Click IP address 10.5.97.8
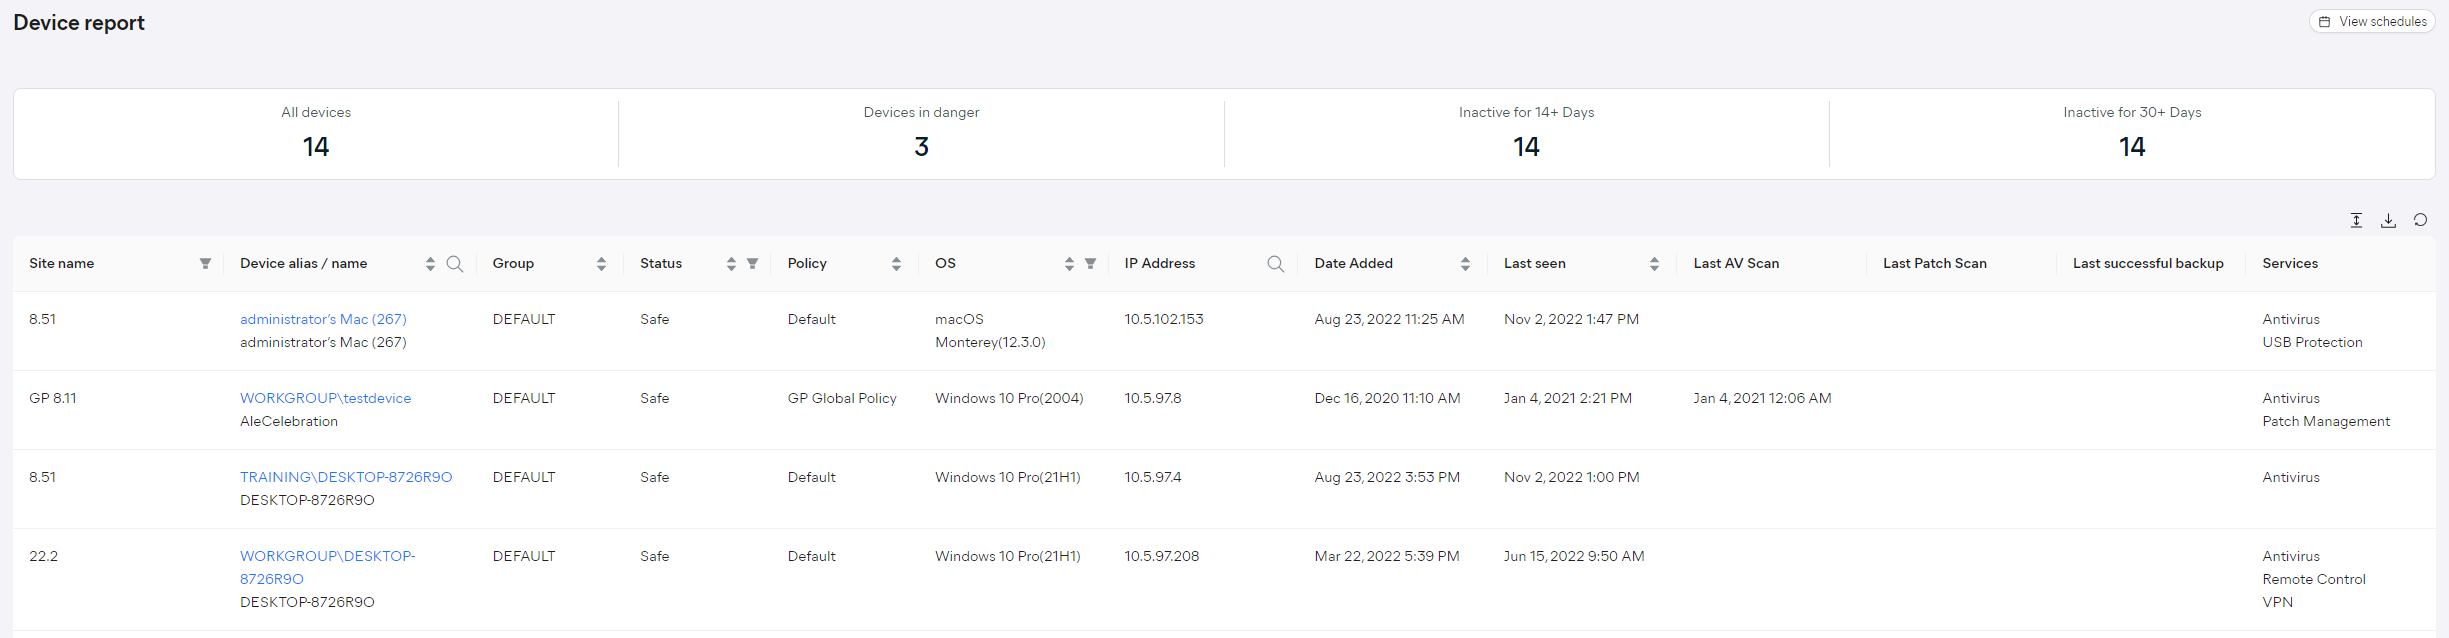2449x638 pixels. (1153, 398)
